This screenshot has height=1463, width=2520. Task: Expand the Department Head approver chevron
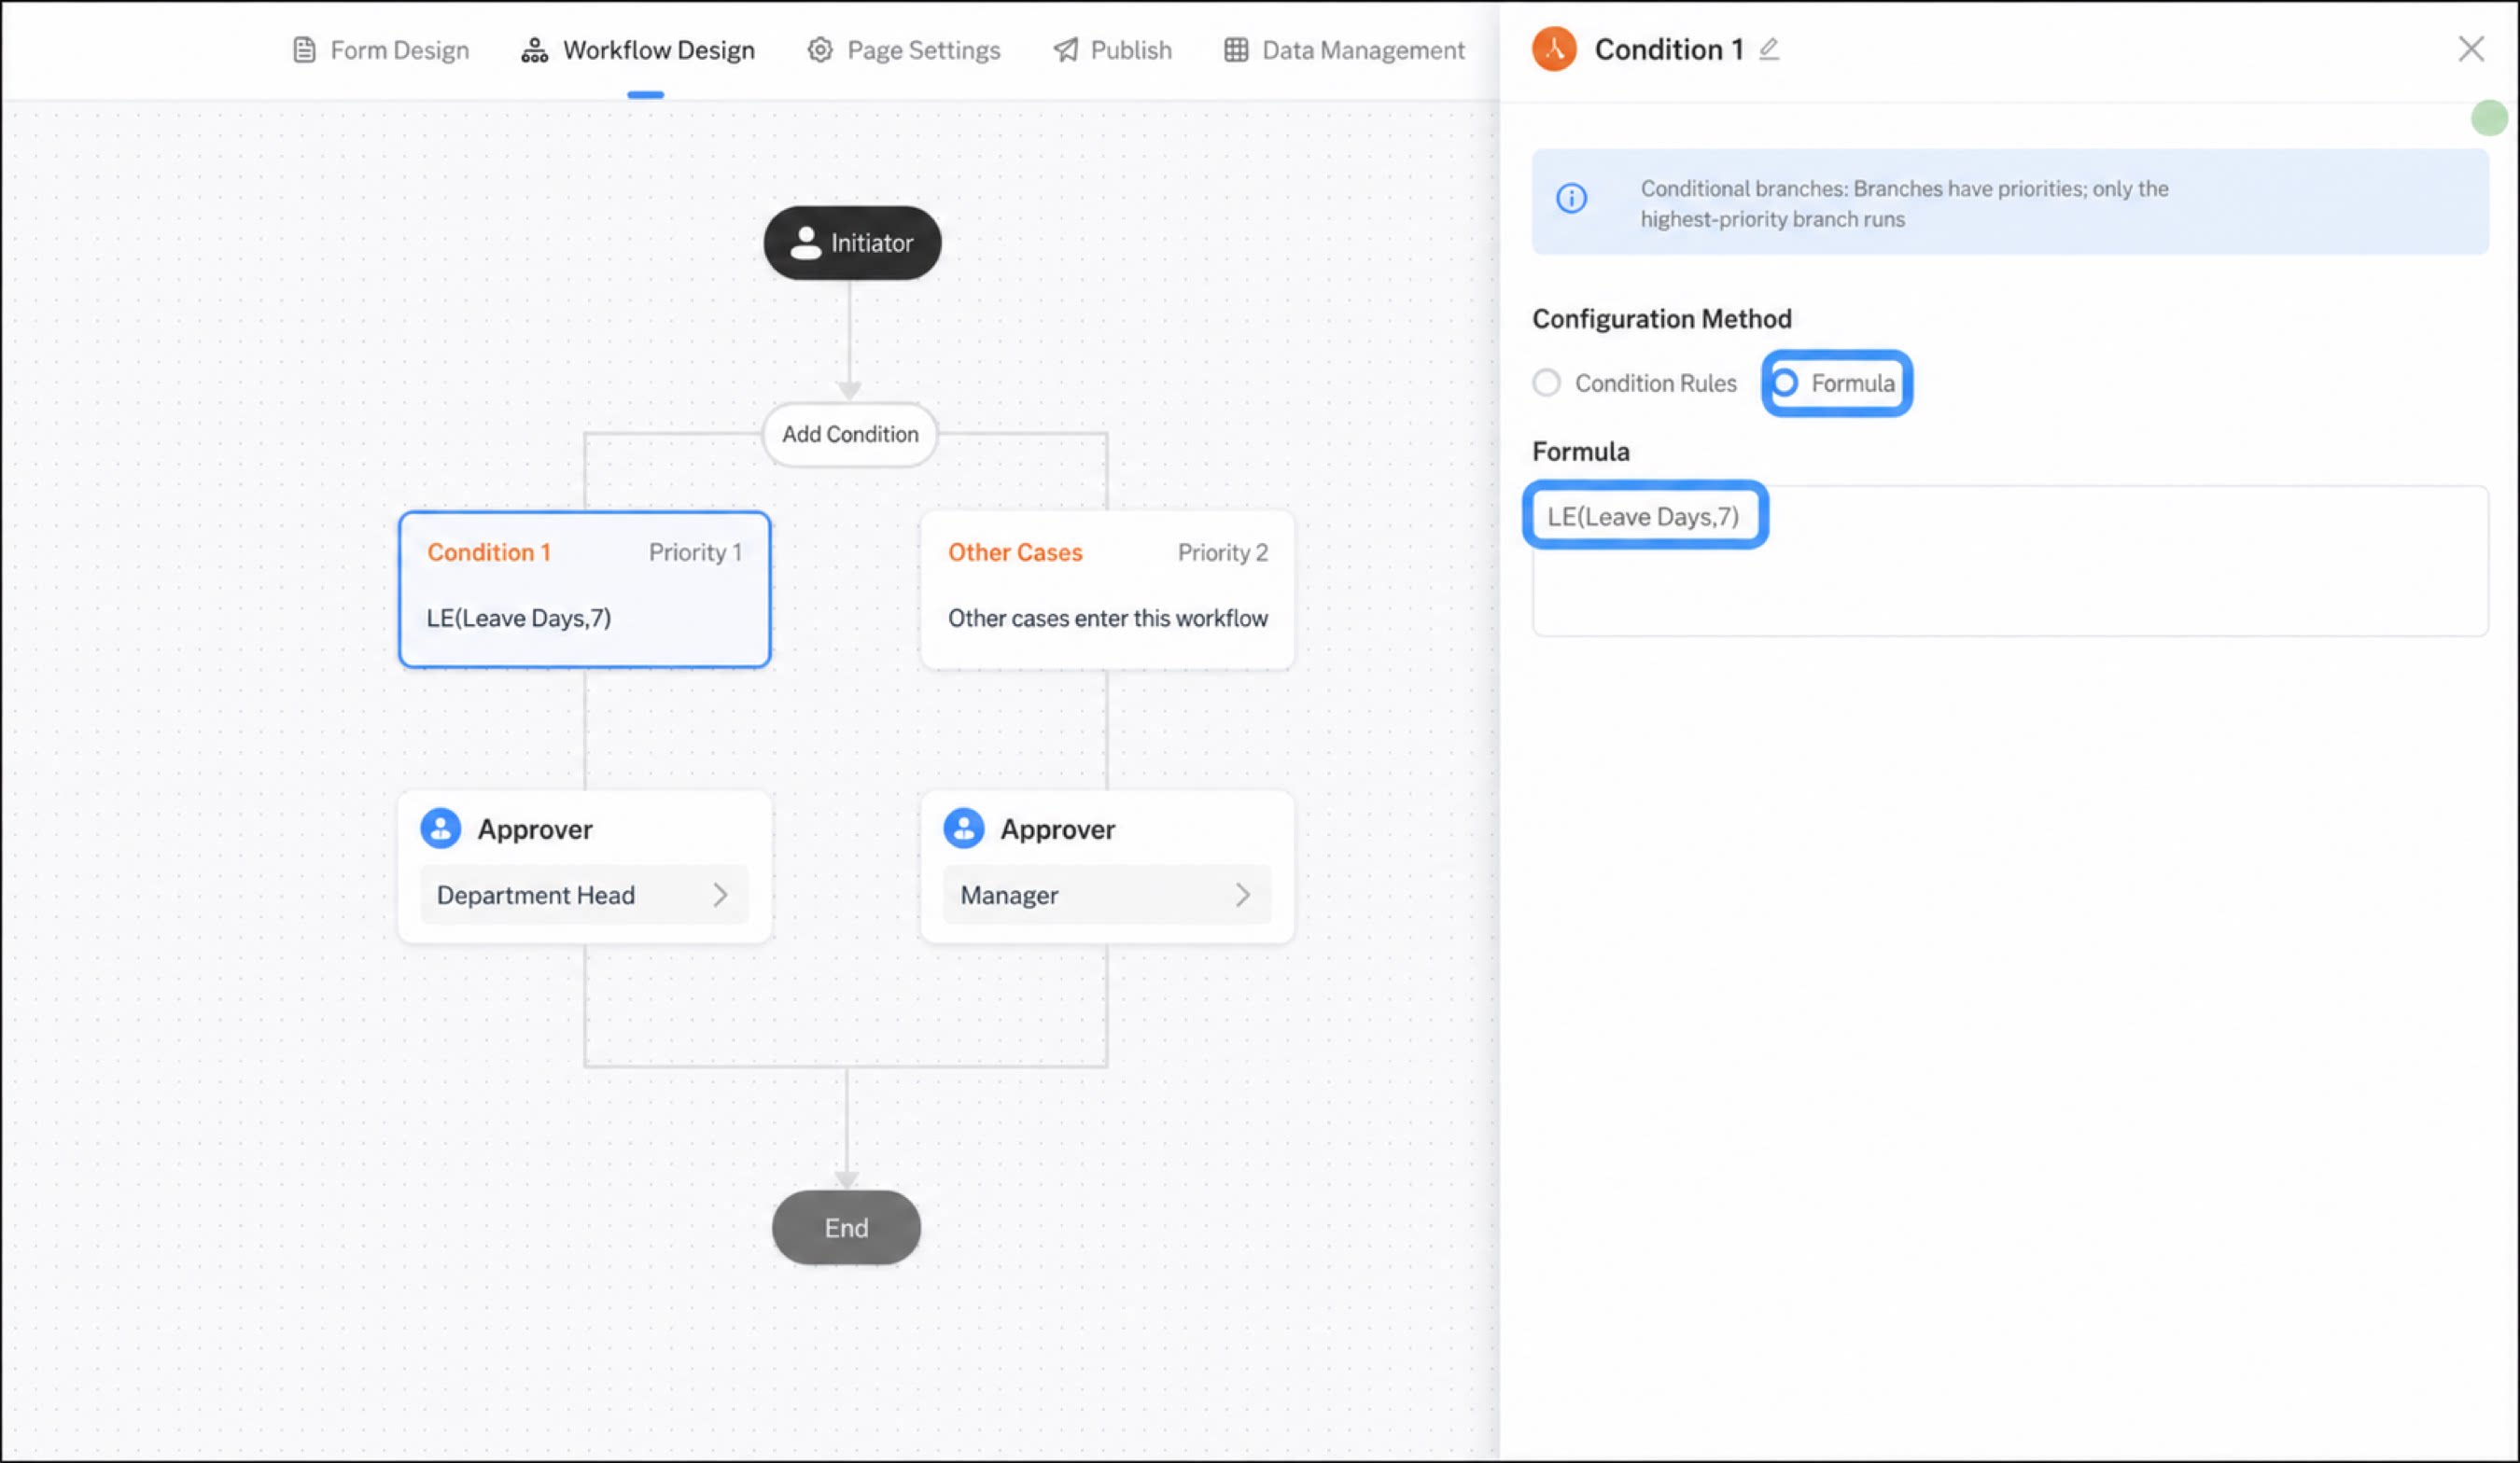coord(720,895)
